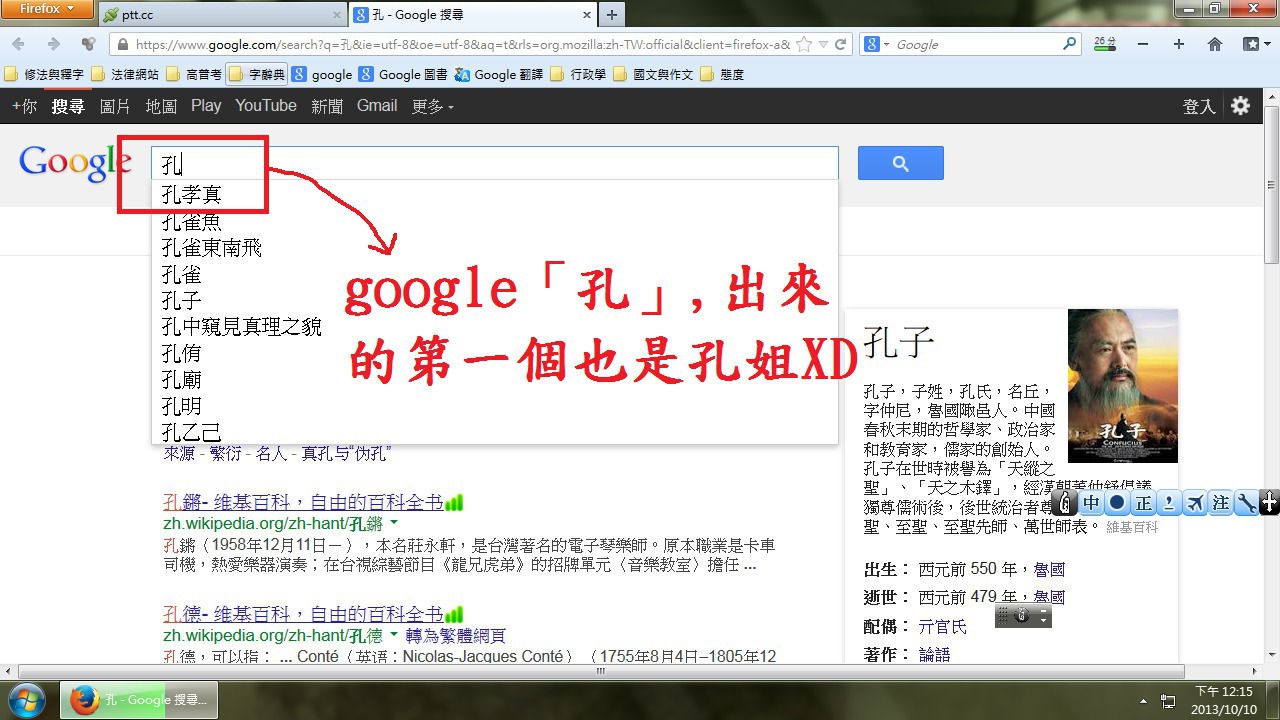Expand green arrow next to 孔德 URL
This screenshot has height=720, width=1280.
(394, 635)
